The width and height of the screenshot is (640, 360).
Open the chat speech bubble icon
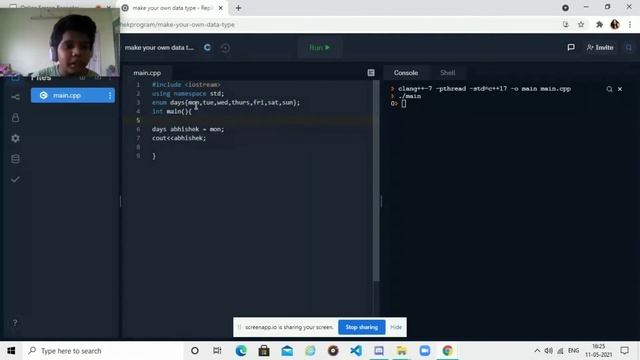point(571,47)
